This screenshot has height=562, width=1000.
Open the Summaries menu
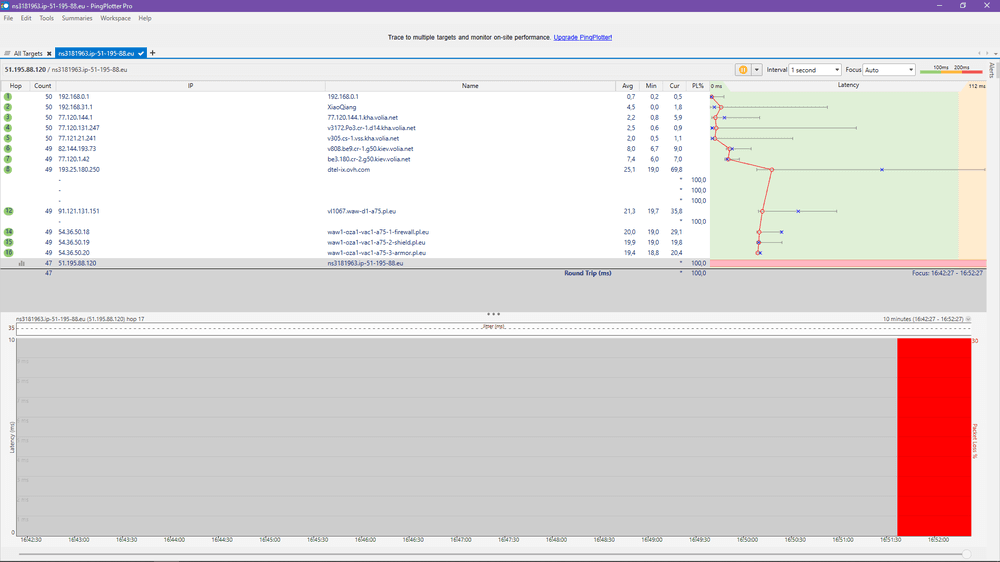[76, 18]
